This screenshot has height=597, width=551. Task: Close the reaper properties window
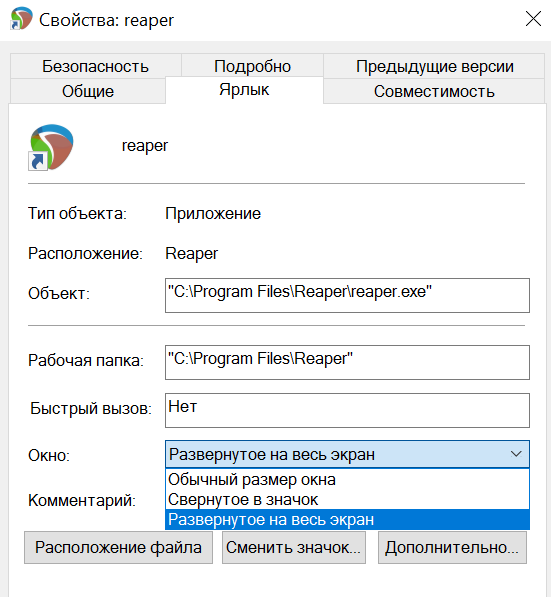coord(533,18)
